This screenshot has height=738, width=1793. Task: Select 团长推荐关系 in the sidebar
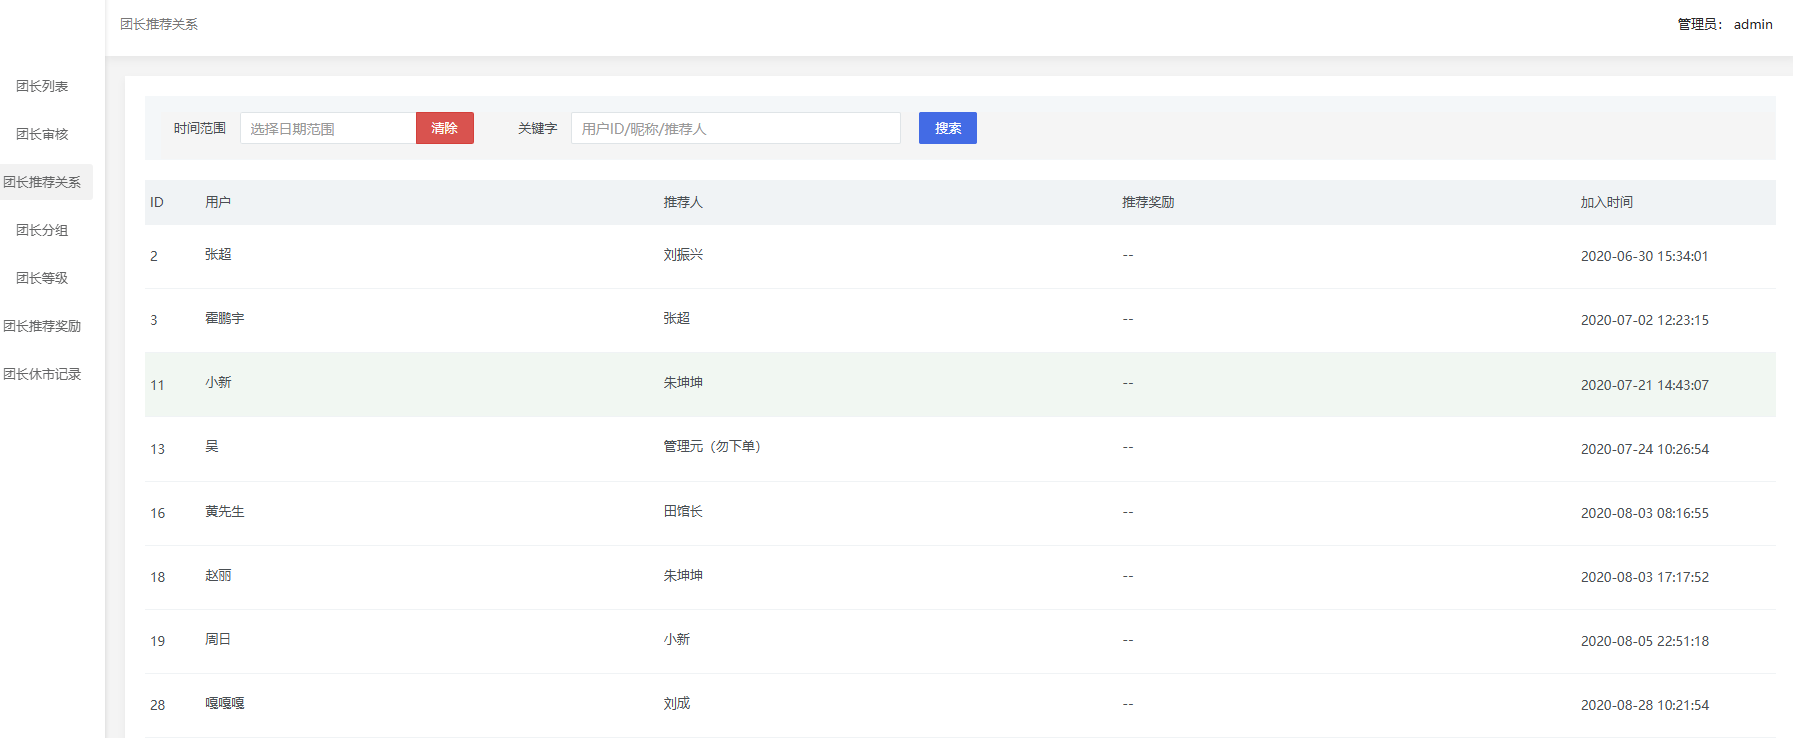42,182
